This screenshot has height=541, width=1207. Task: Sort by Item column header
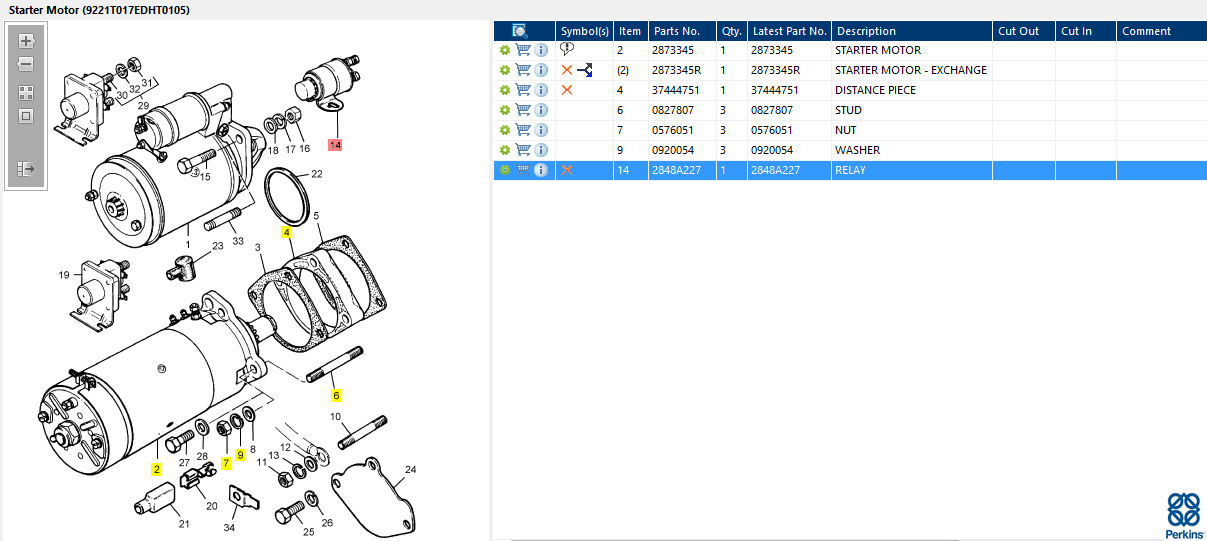630,31
